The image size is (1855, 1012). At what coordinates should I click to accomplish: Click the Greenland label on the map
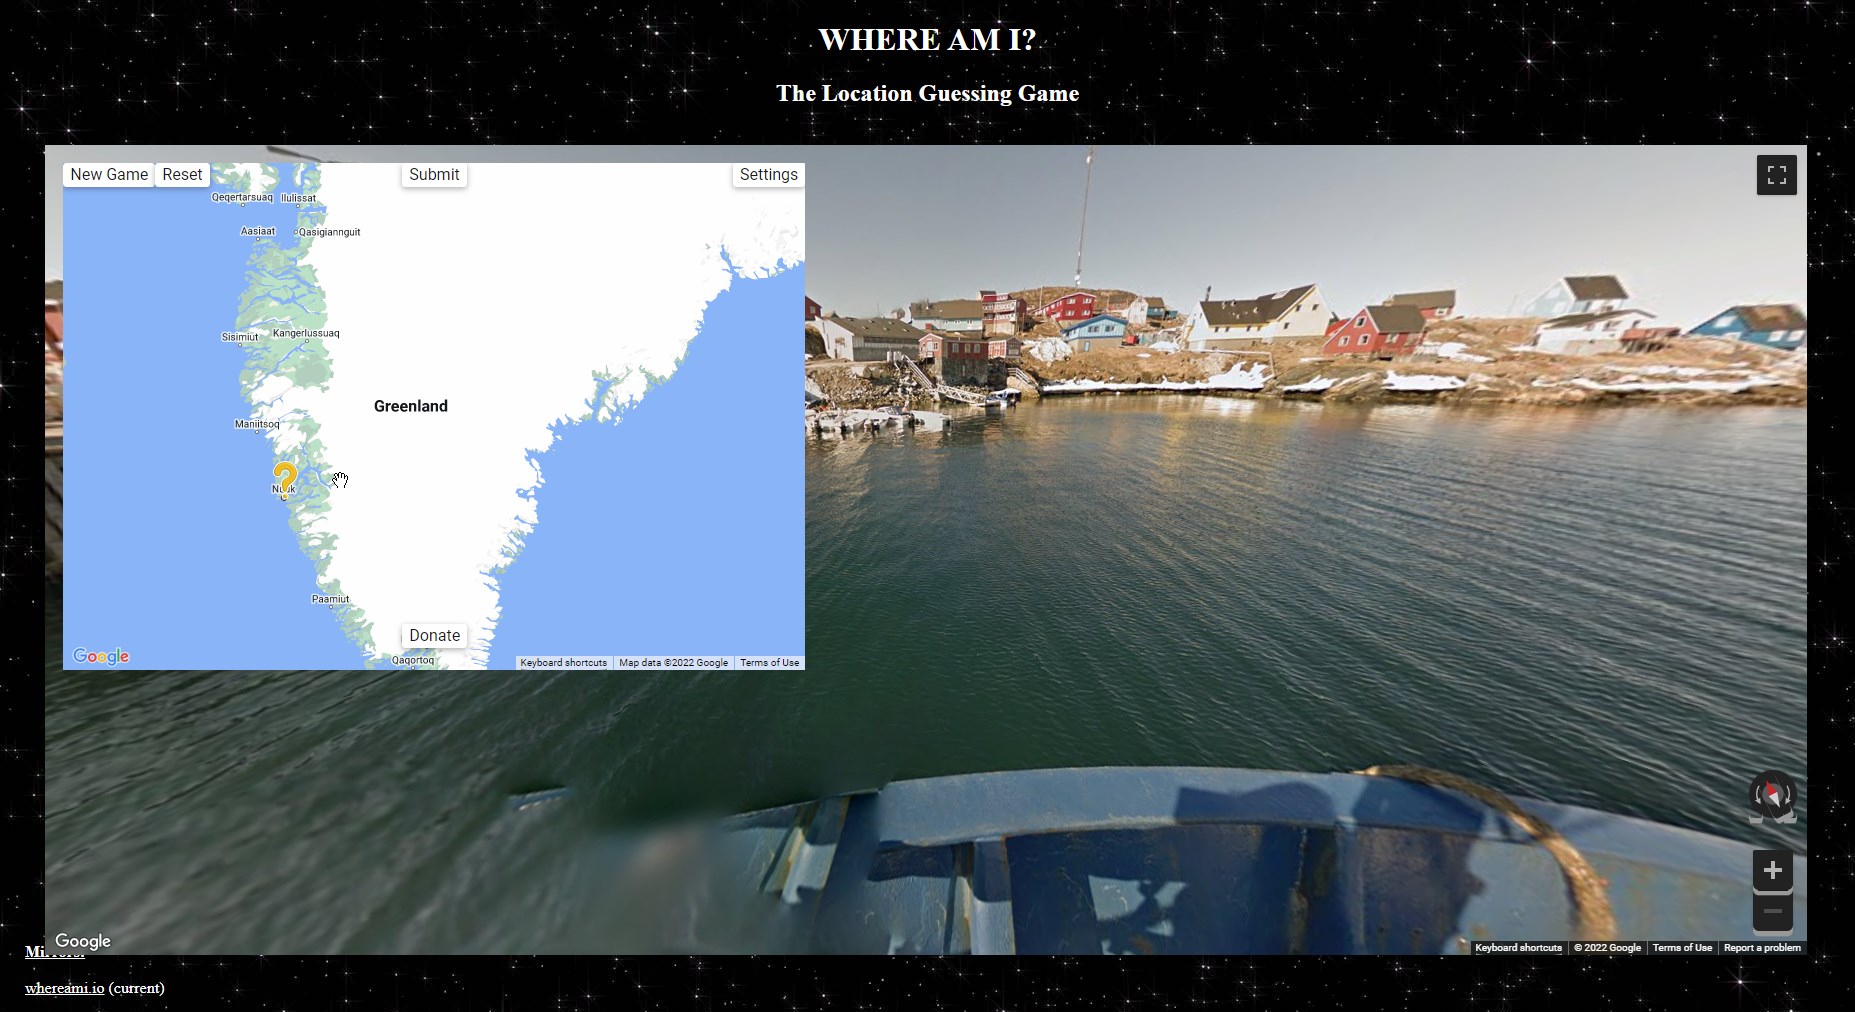(x=410, y=405)
